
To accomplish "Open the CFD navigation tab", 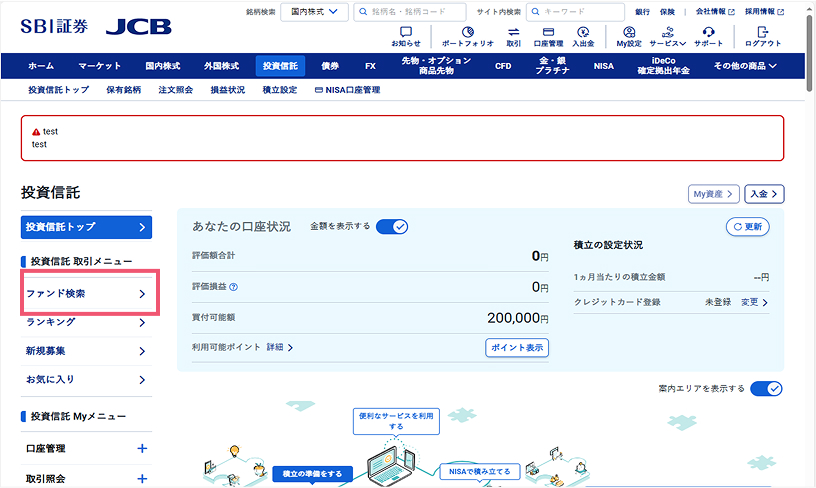I will point(503,66).
